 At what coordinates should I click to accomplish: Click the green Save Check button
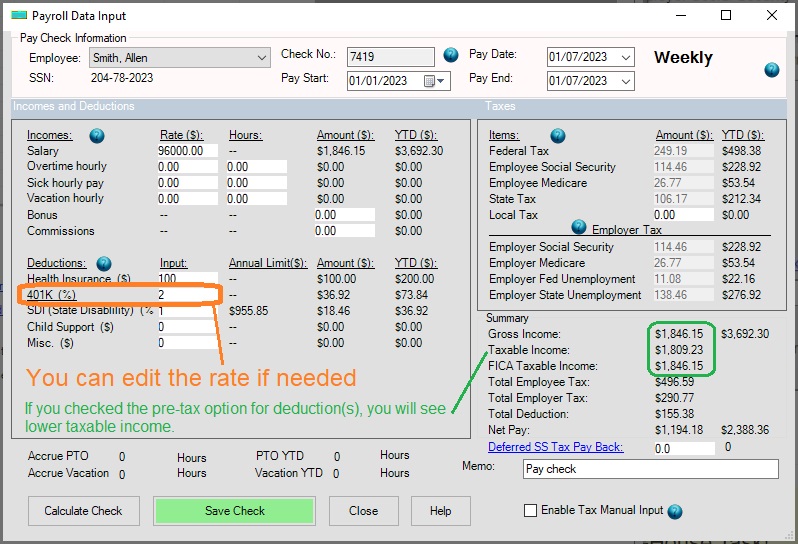point(235,511)
